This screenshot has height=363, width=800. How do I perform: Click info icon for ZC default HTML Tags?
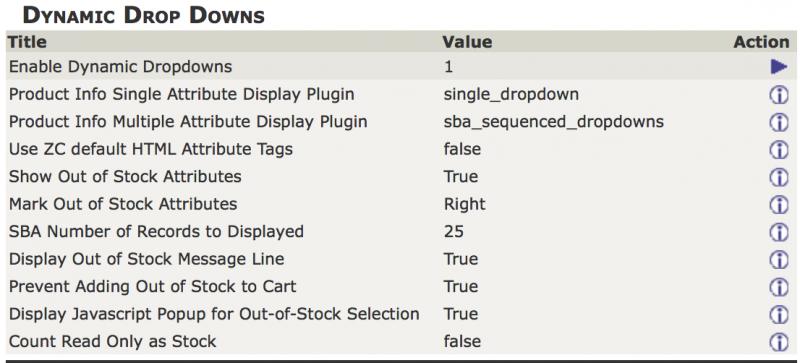[779, 150]
